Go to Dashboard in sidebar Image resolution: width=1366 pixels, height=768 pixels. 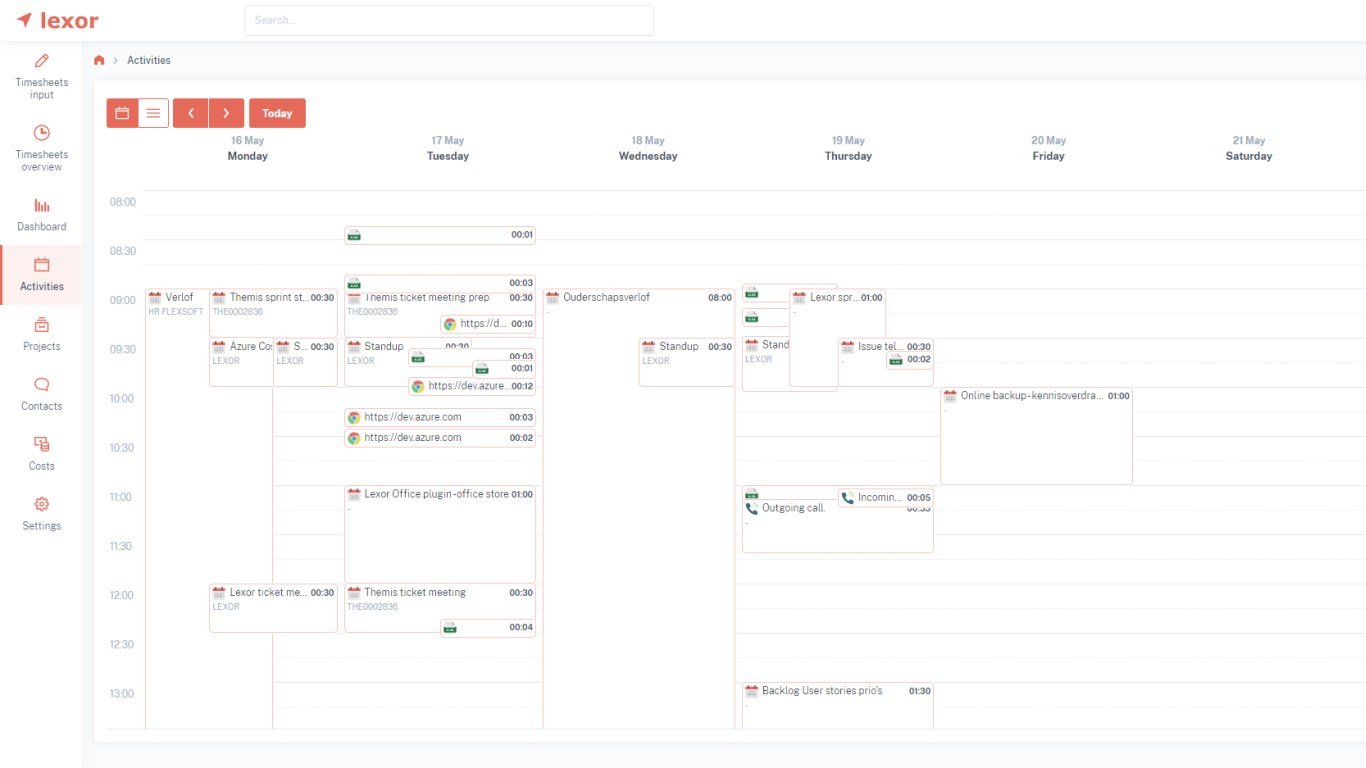point(41,215)
